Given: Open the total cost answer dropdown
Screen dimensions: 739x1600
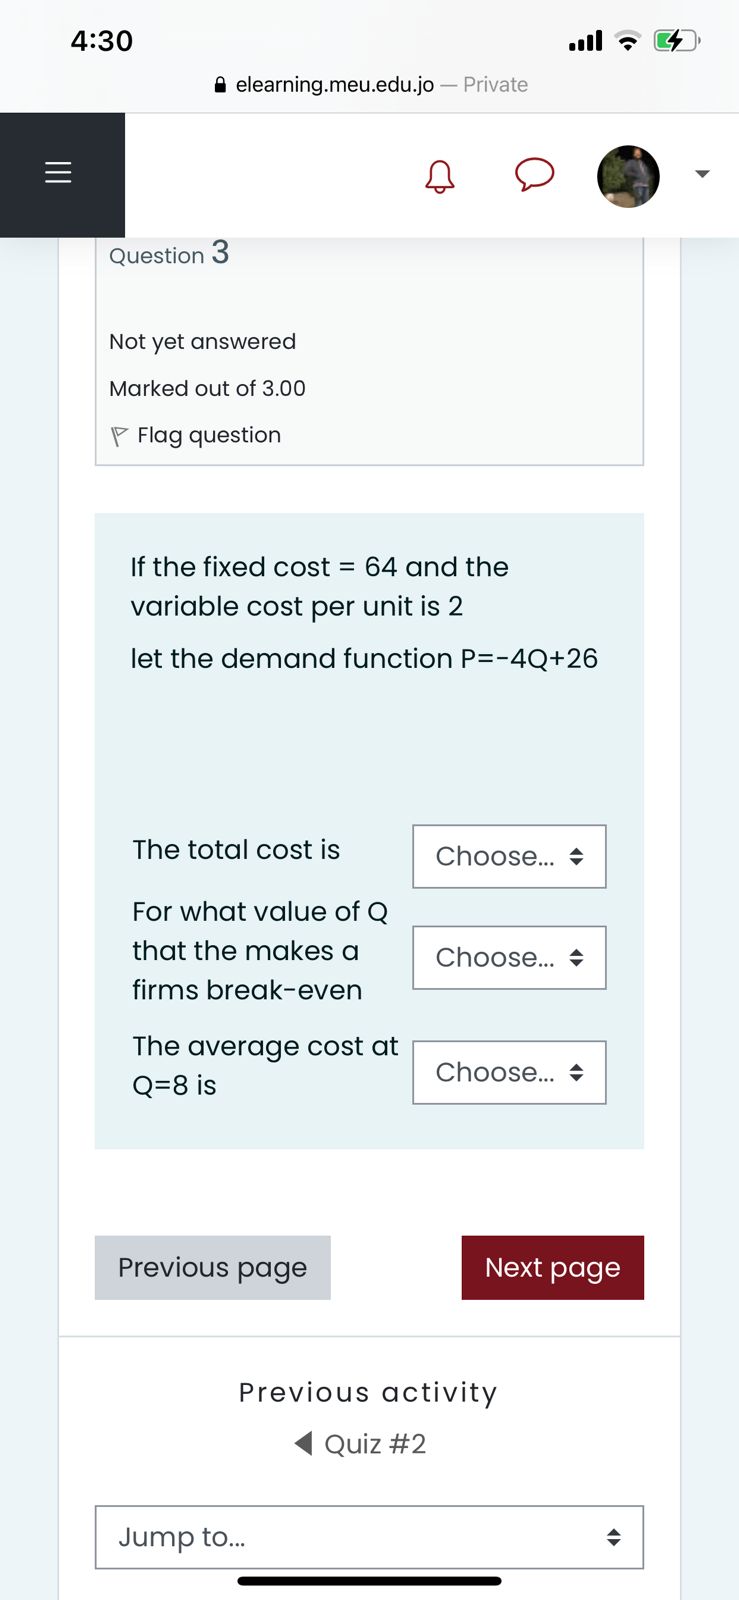Looking at the screenshot, I should pyautogui.click(x=509, y=856).
